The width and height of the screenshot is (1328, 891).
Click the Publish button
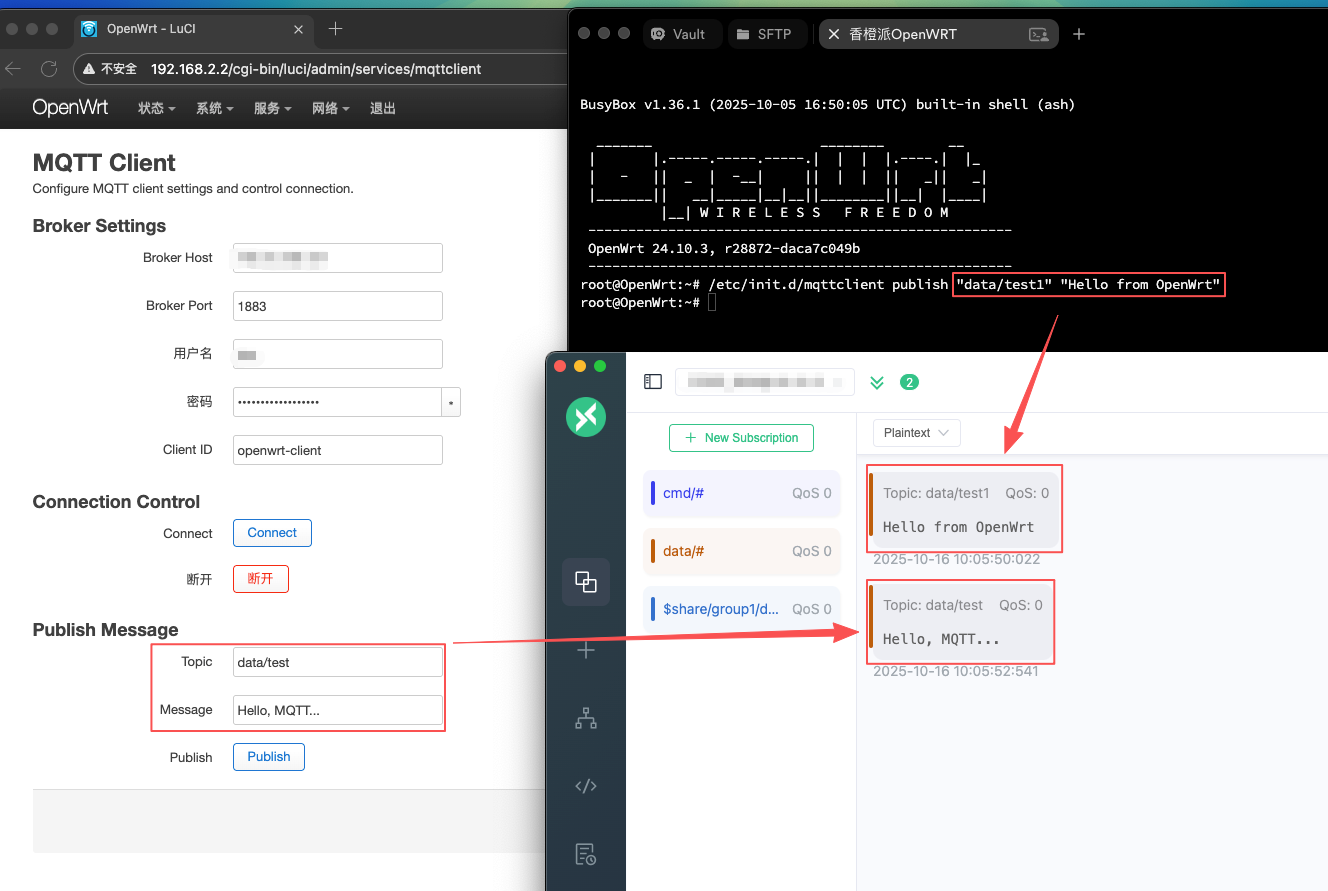pos(268,757)
